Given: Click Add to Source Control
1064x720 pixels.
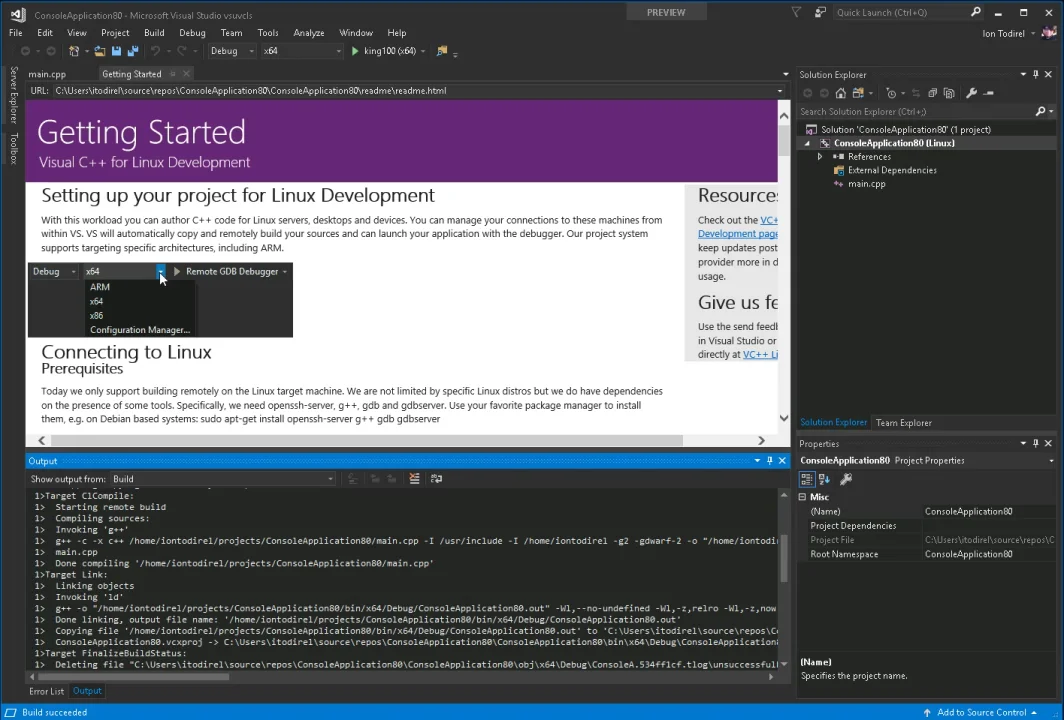Looking at the screenshot, I should pos(981,712).
